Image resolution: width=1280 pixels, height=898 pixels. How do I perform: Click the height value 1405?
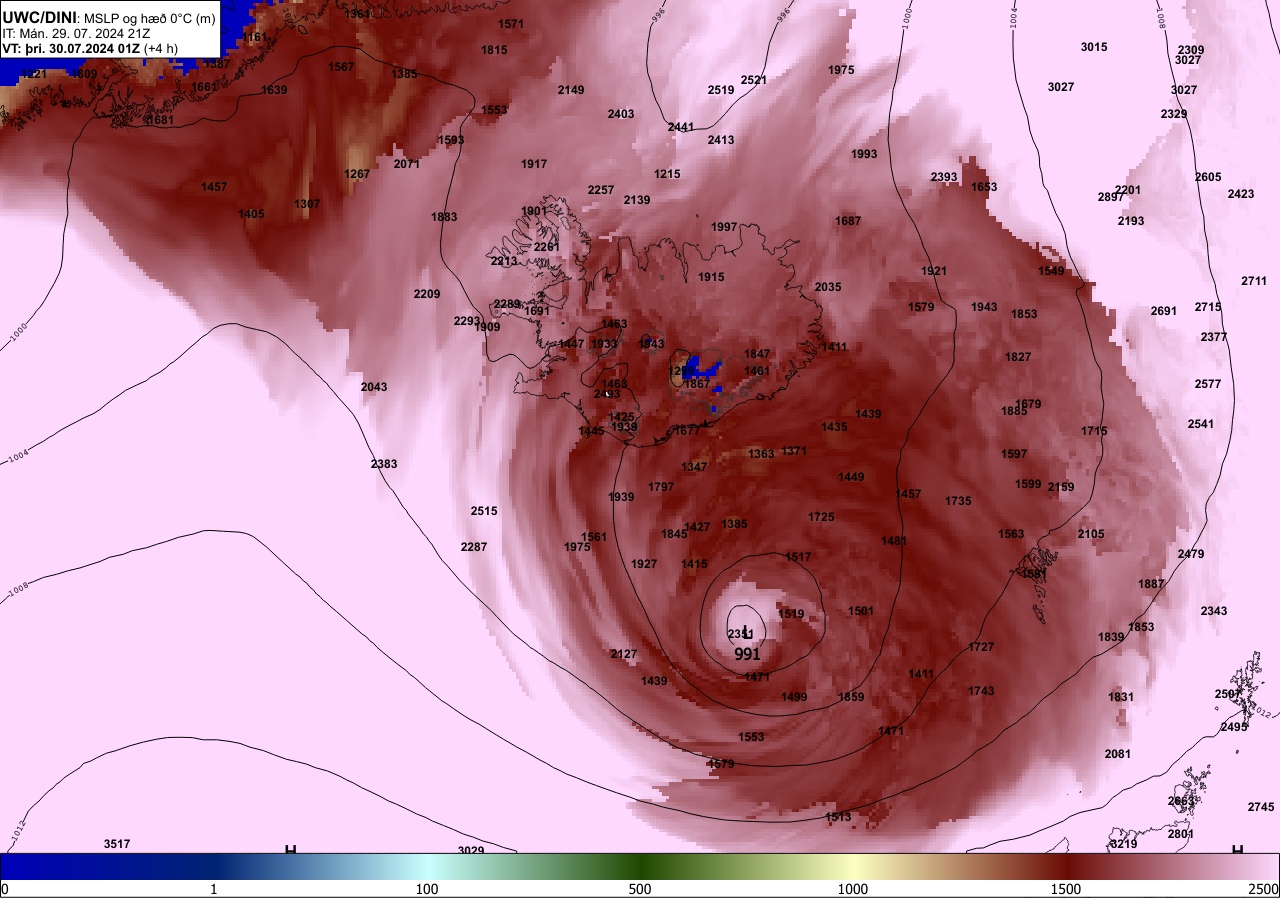[x=251, y=214]
